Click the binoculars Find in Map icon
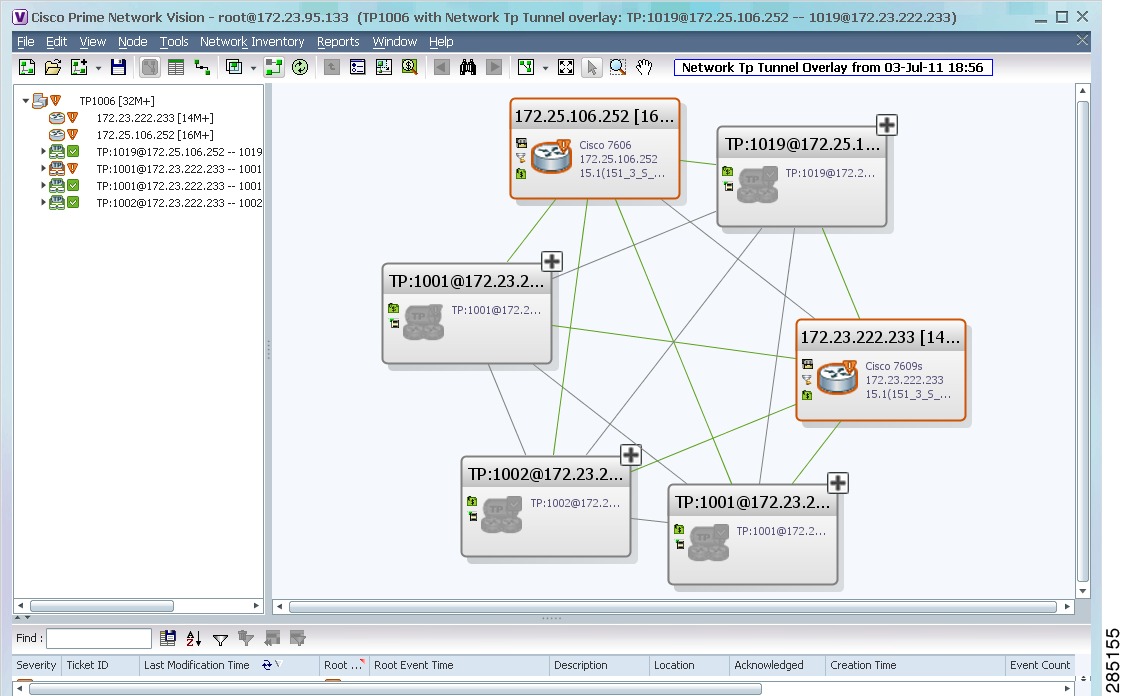1124x696 pixels. (x=467, y=67)
